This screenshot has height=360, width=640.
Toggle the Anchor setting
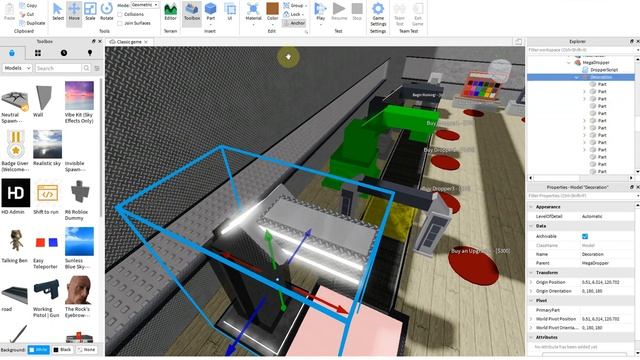294,23
